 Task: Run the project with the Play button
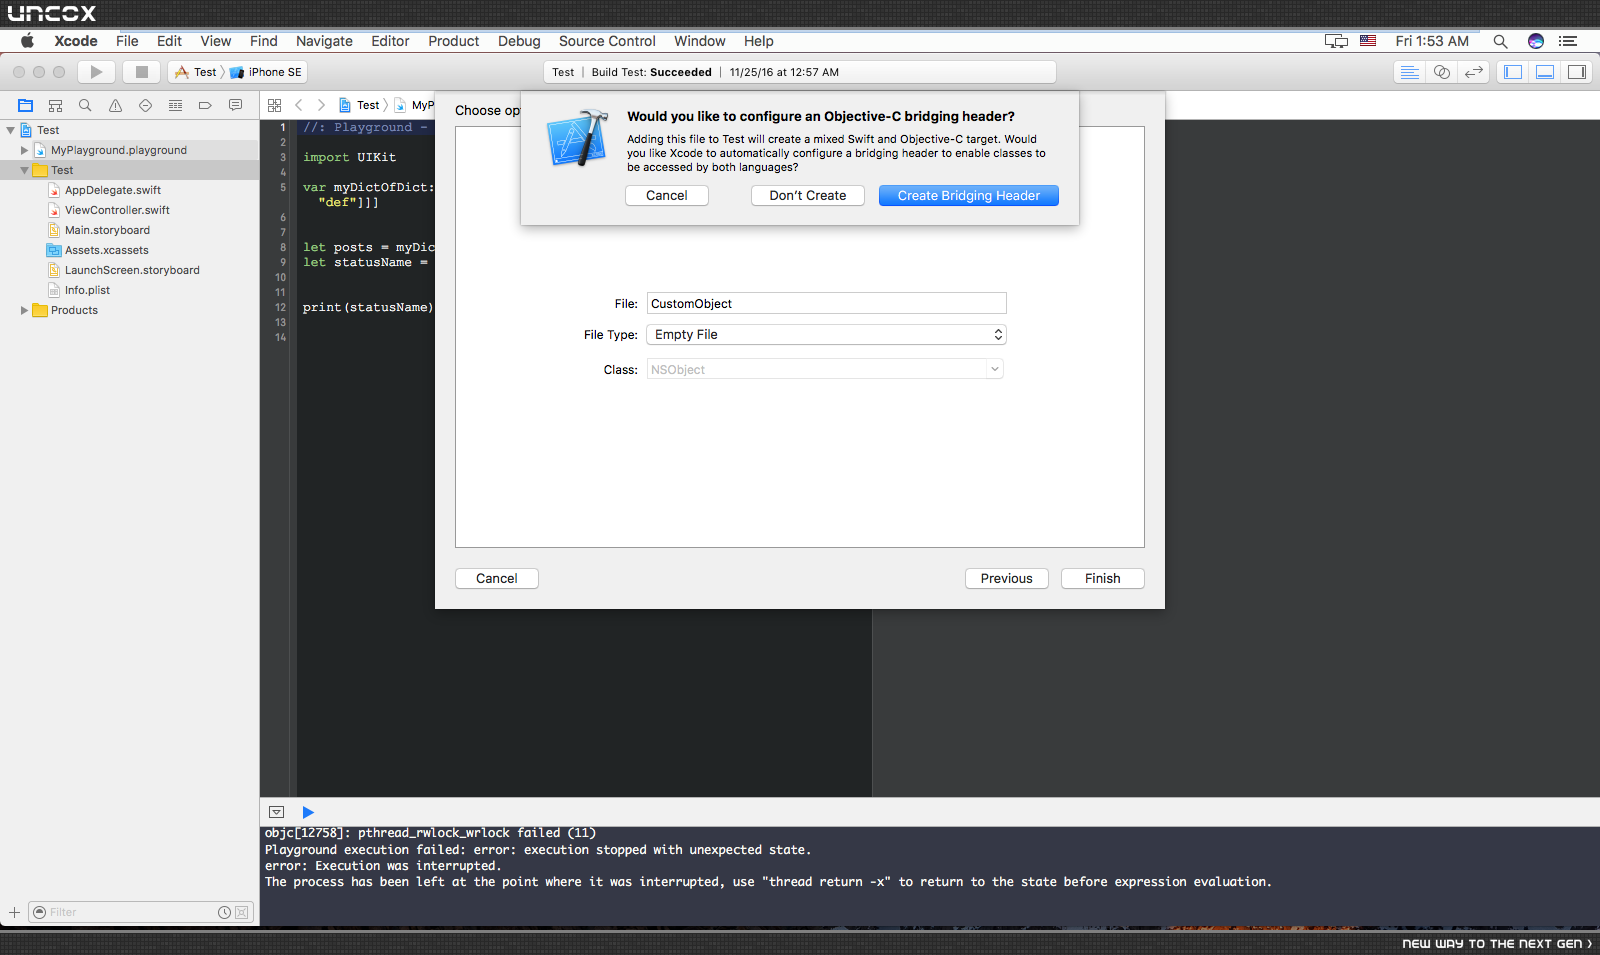[96, 72]
